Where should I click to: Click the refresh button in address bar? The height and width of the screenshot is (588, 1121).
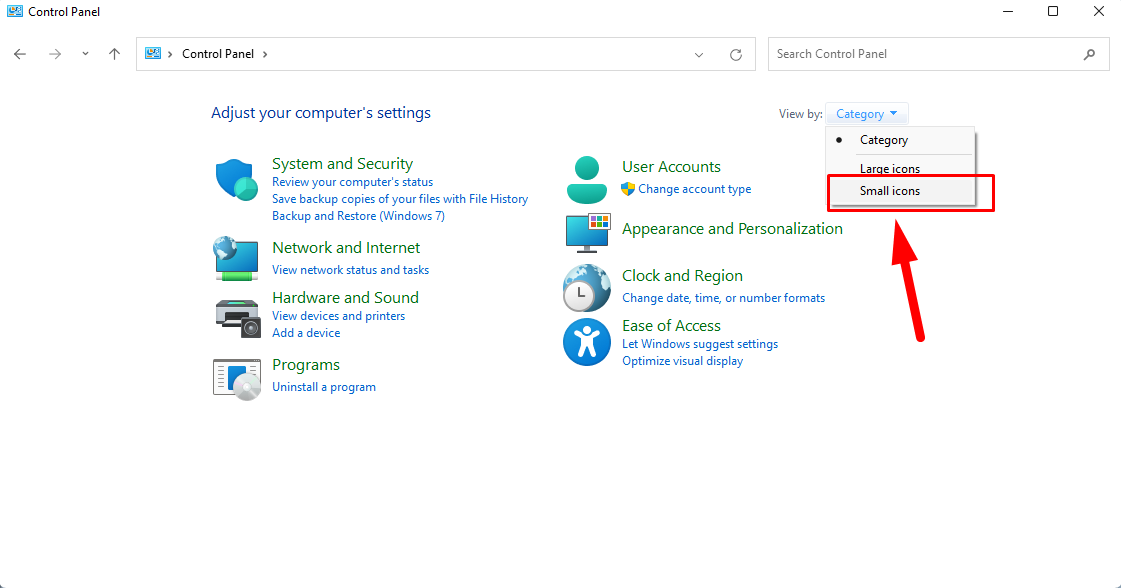(736, 54)
